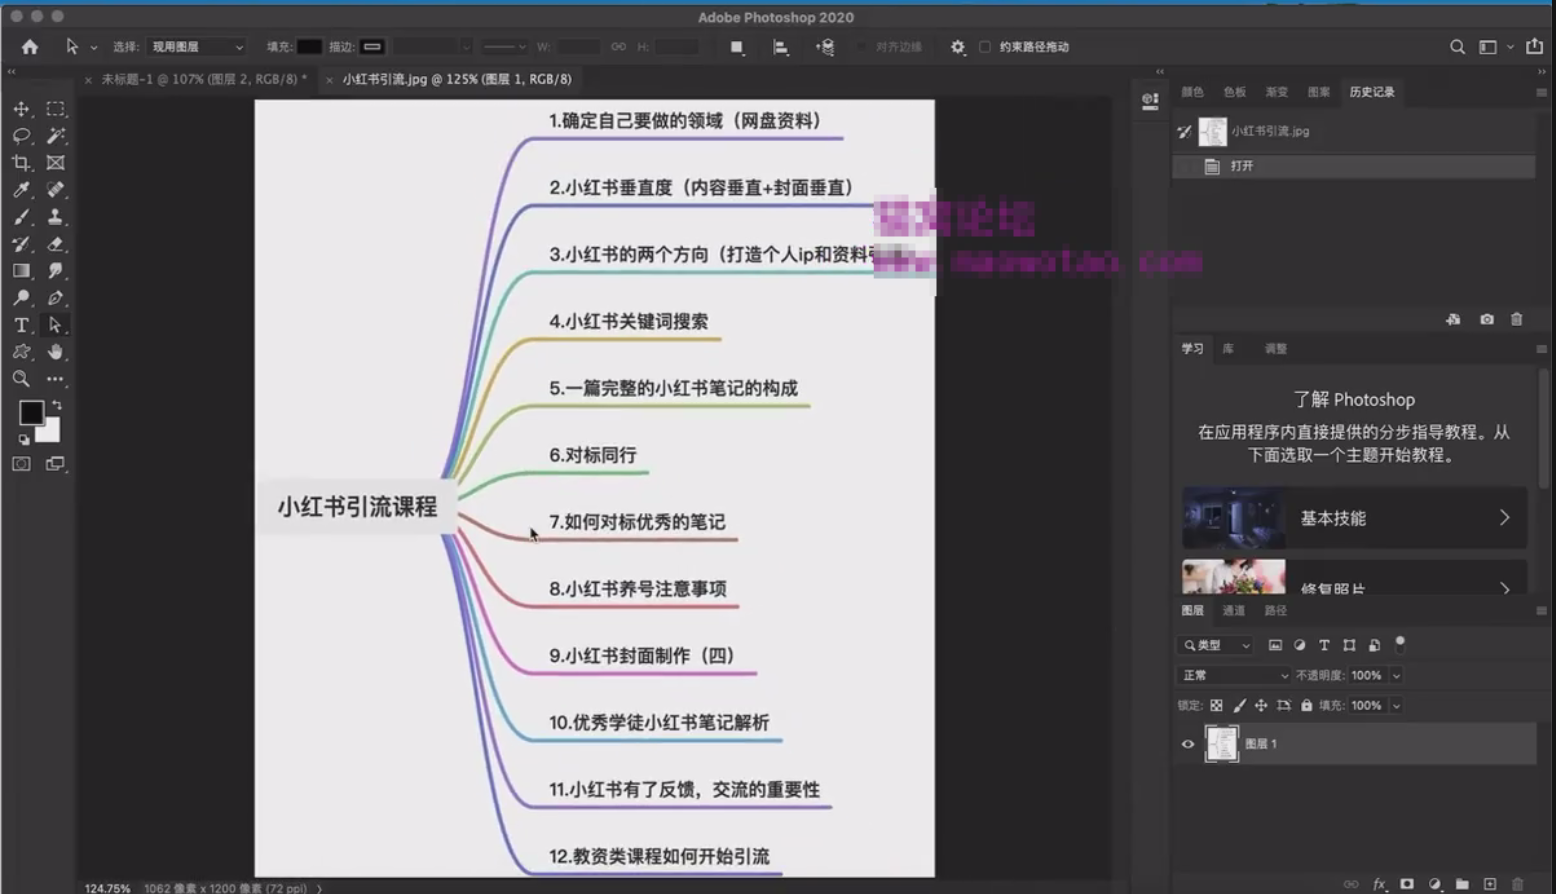1556x894 pixels.
Task: Select the Healing Brush tool
Action: (x=55, y=190)
